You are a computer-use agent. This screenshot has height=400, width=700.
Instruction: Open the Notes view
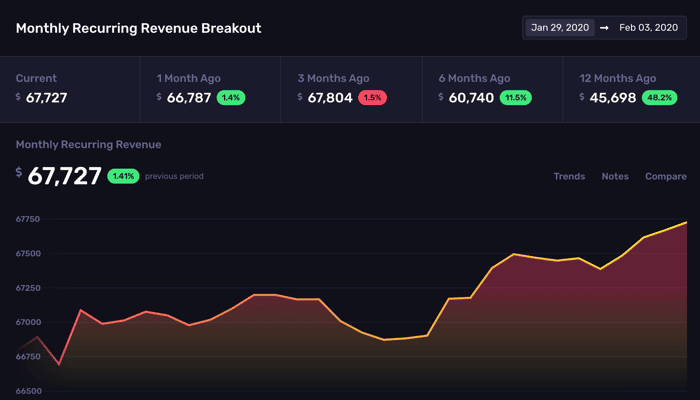click(615, 176)
